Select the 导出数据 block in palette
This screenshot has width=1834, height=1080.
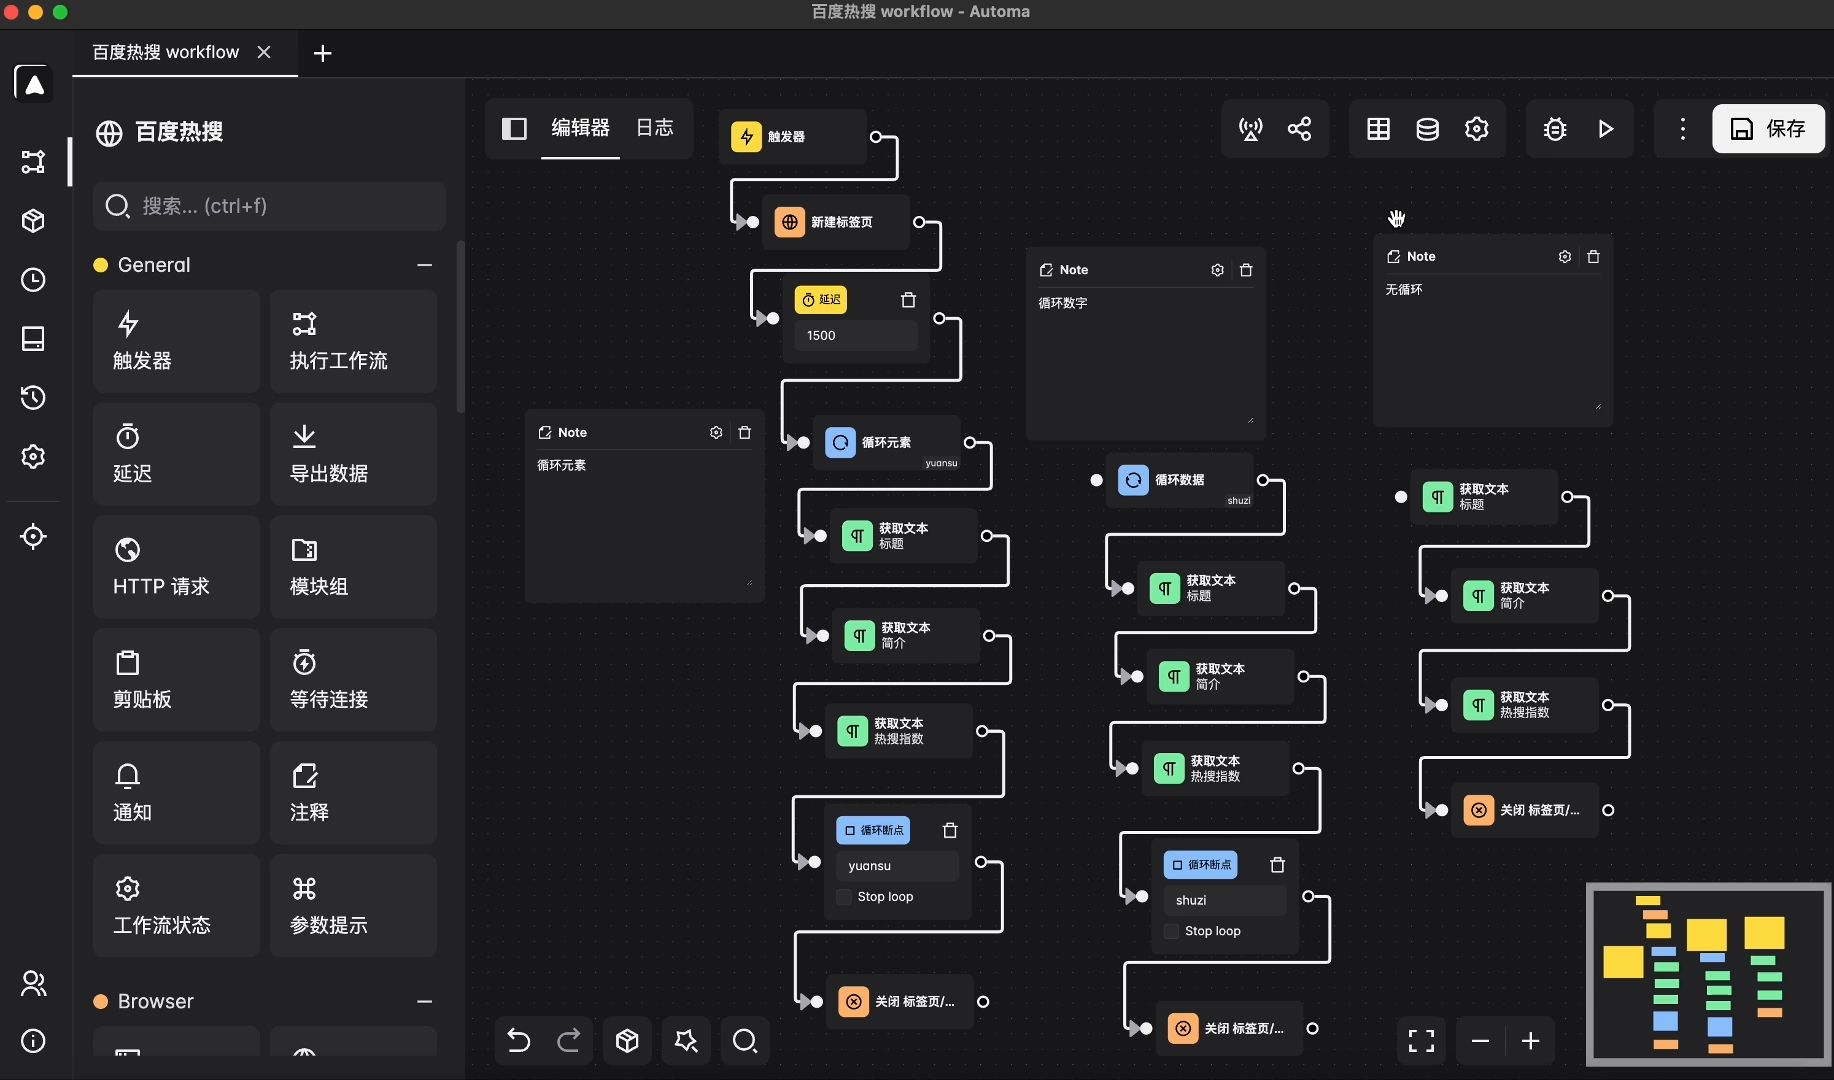[x=353, y=454]
